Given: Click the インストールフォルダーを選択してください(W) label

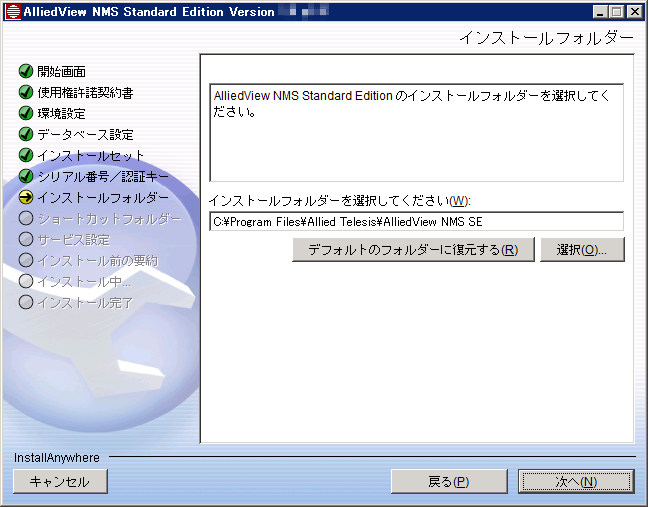Looking at the screenshot, I should tap(340, 201).
